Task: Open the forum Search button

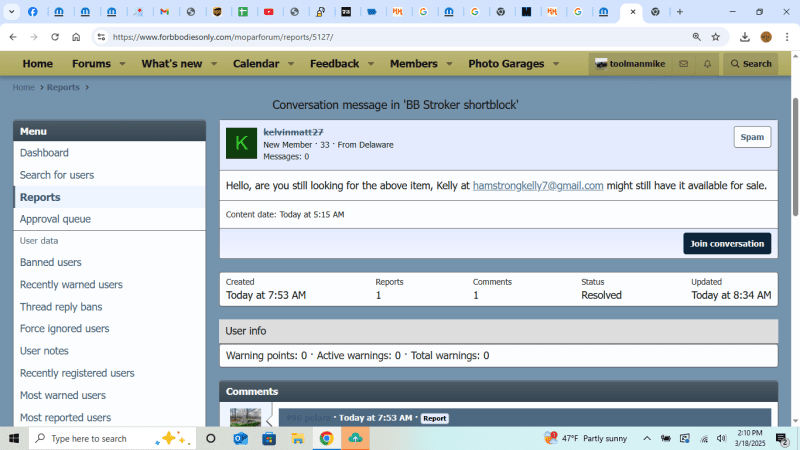Action: [x=751, y=64]
